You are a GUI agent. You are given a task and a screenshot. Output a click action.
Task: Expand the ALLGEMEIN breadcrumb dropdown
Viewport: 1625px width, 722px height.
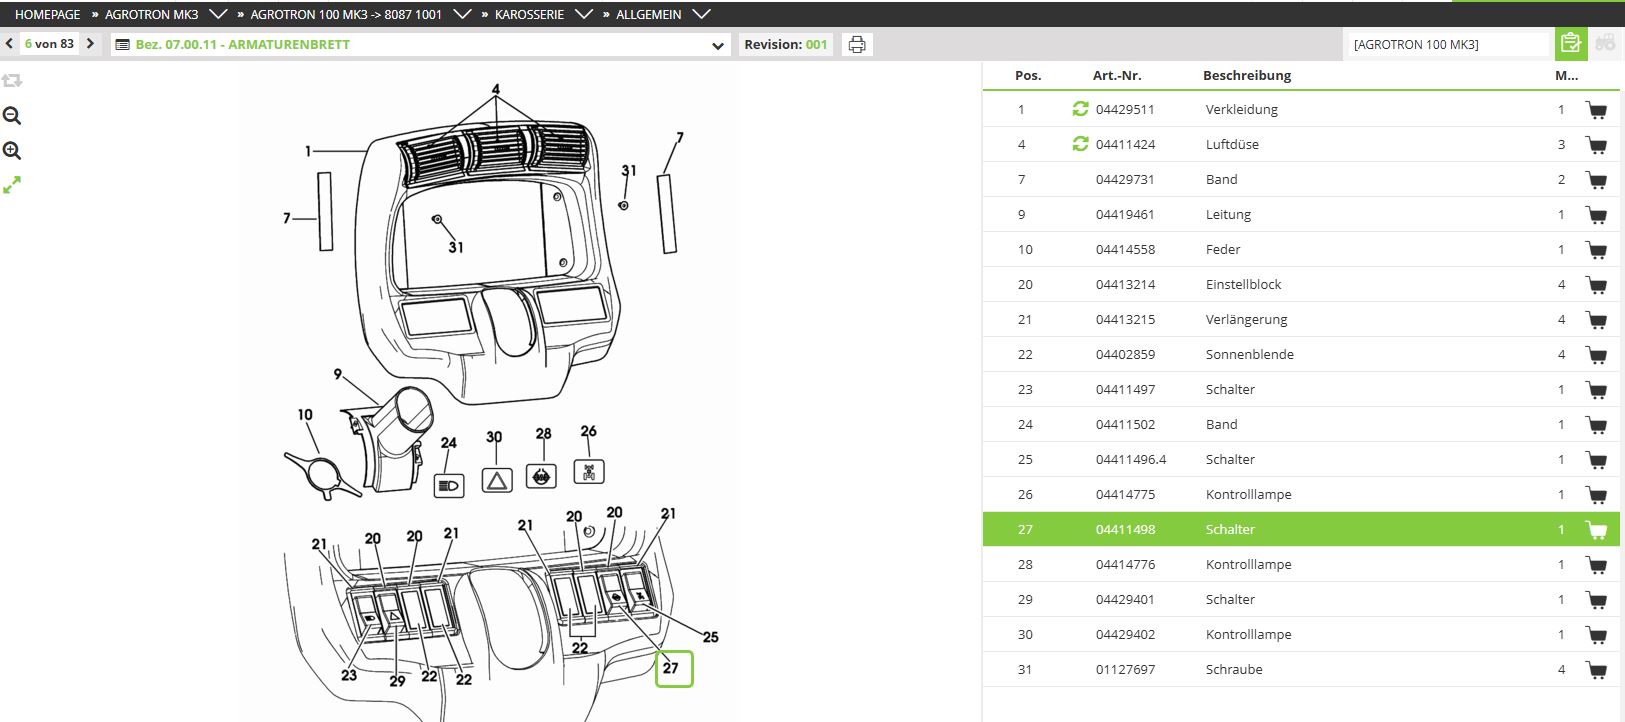701,14
